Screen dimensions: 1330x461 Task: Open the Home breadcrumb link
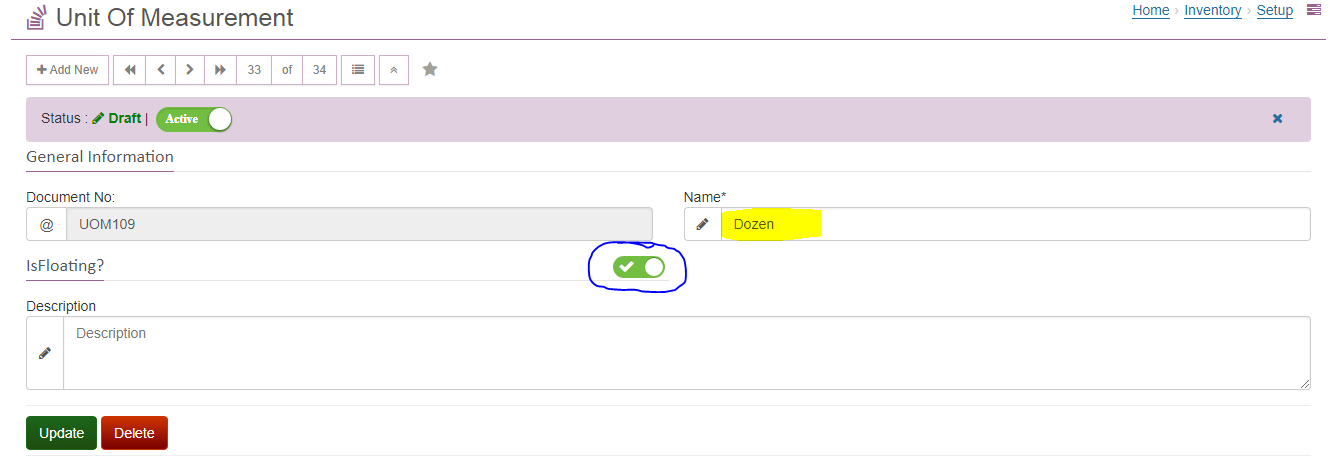point(1151,10)
